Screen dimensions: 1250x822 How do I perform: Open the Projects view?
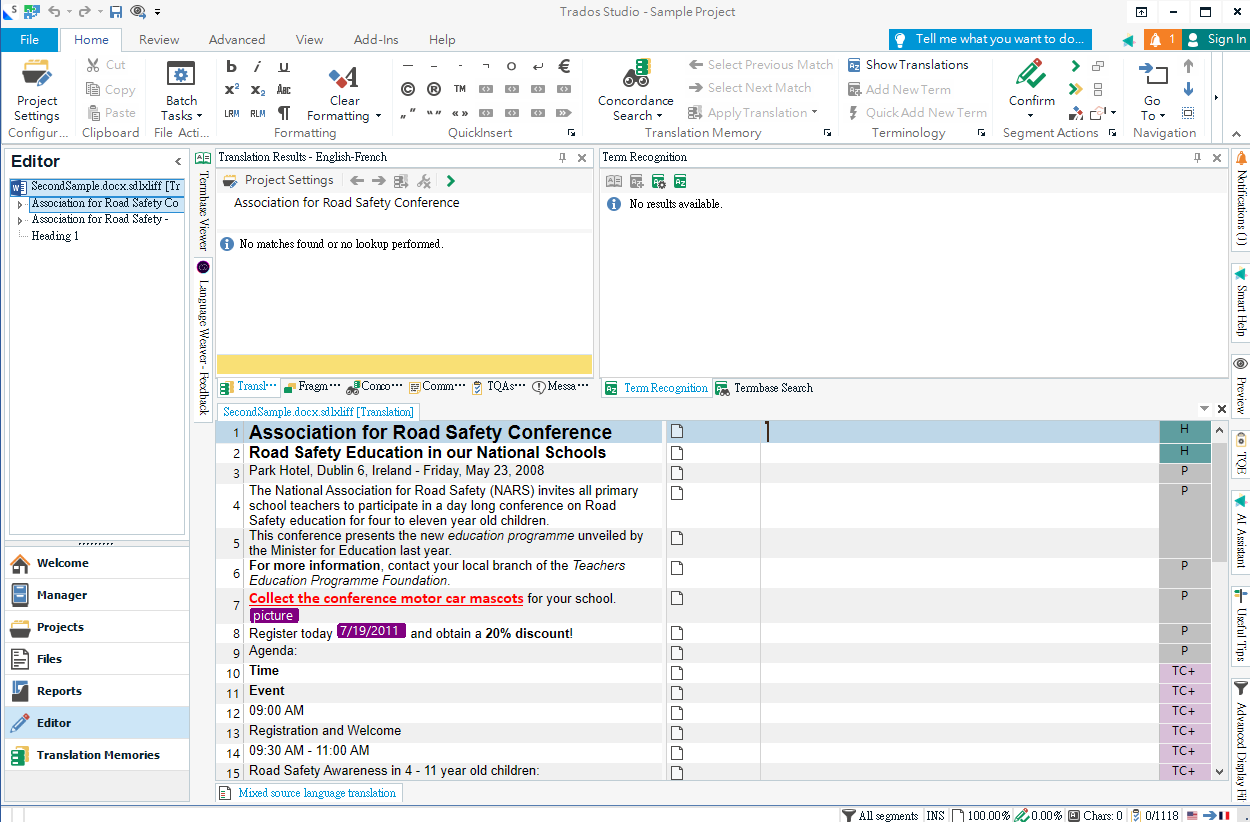pyautogui.click(x=97, y=627)
